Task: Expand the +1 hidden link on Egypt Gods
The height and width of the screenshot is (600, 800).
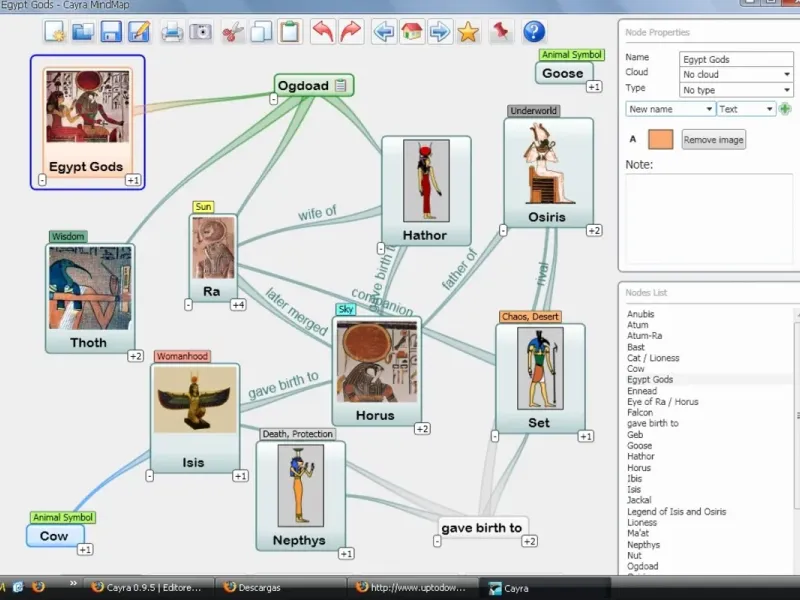Action: 133,180
